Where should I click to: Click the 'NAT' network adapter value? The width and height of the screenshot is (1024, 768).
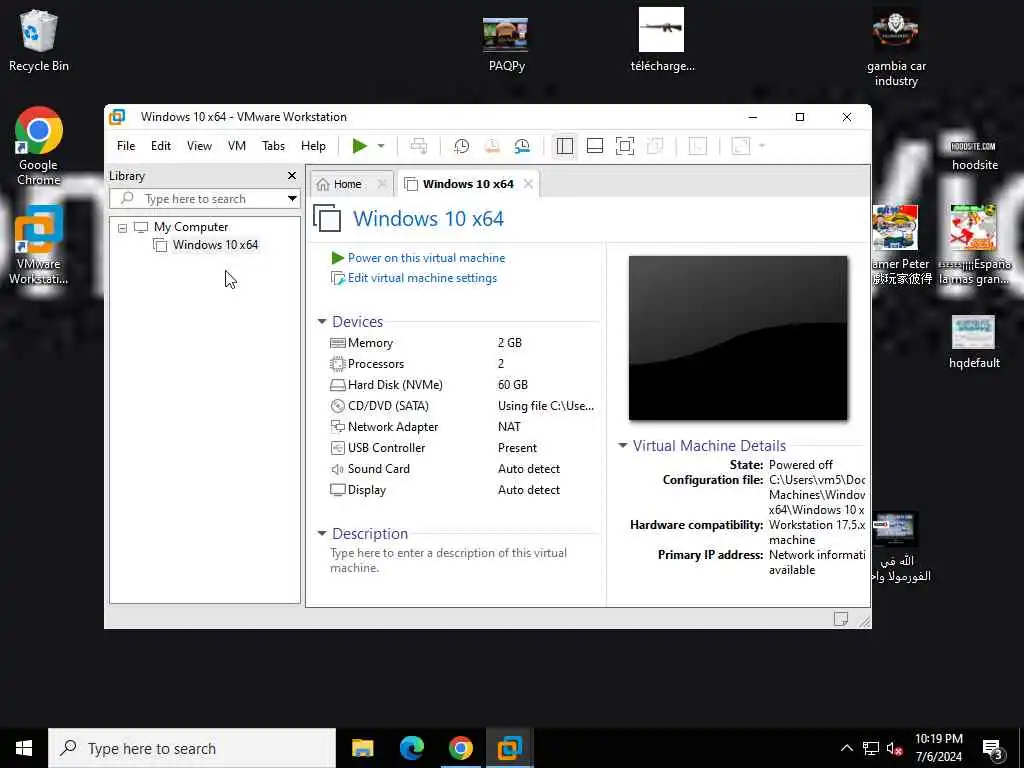[x=509, y=426]
